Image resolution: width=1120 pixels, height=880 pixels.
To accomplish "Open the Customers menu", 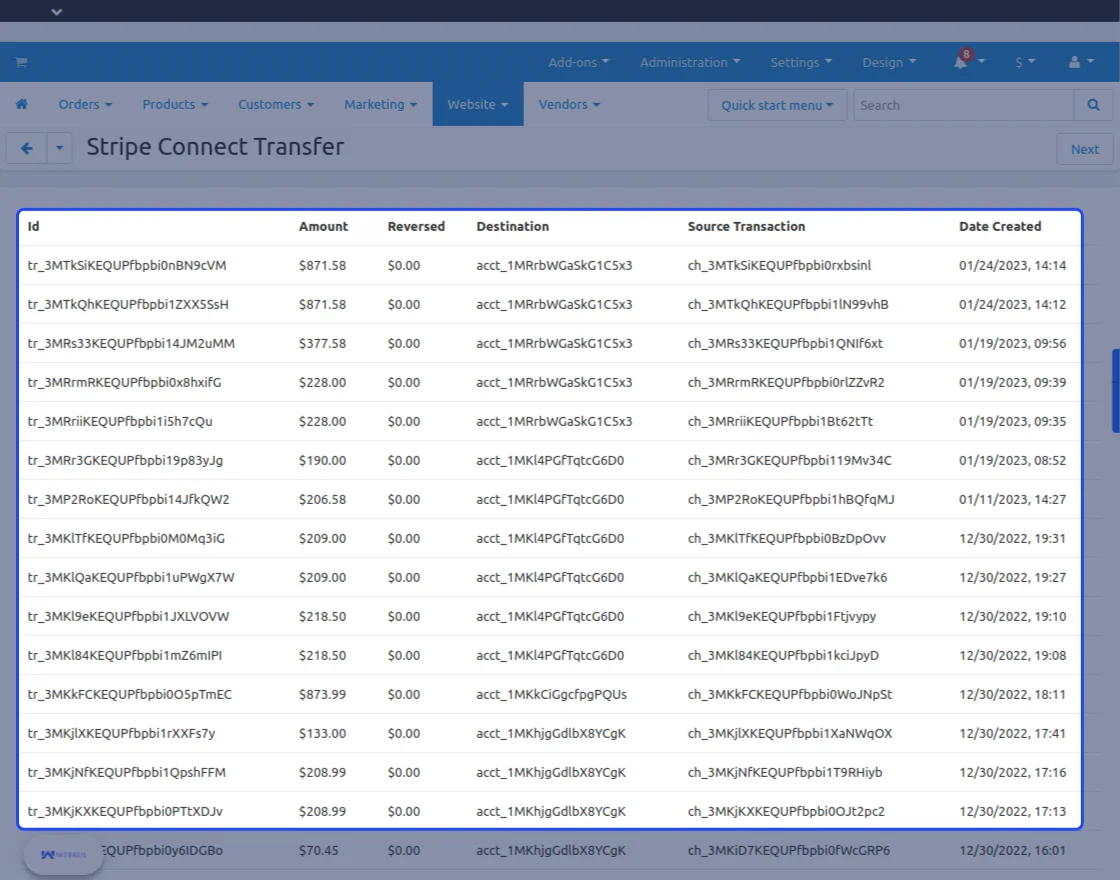I will pos(276,104).
